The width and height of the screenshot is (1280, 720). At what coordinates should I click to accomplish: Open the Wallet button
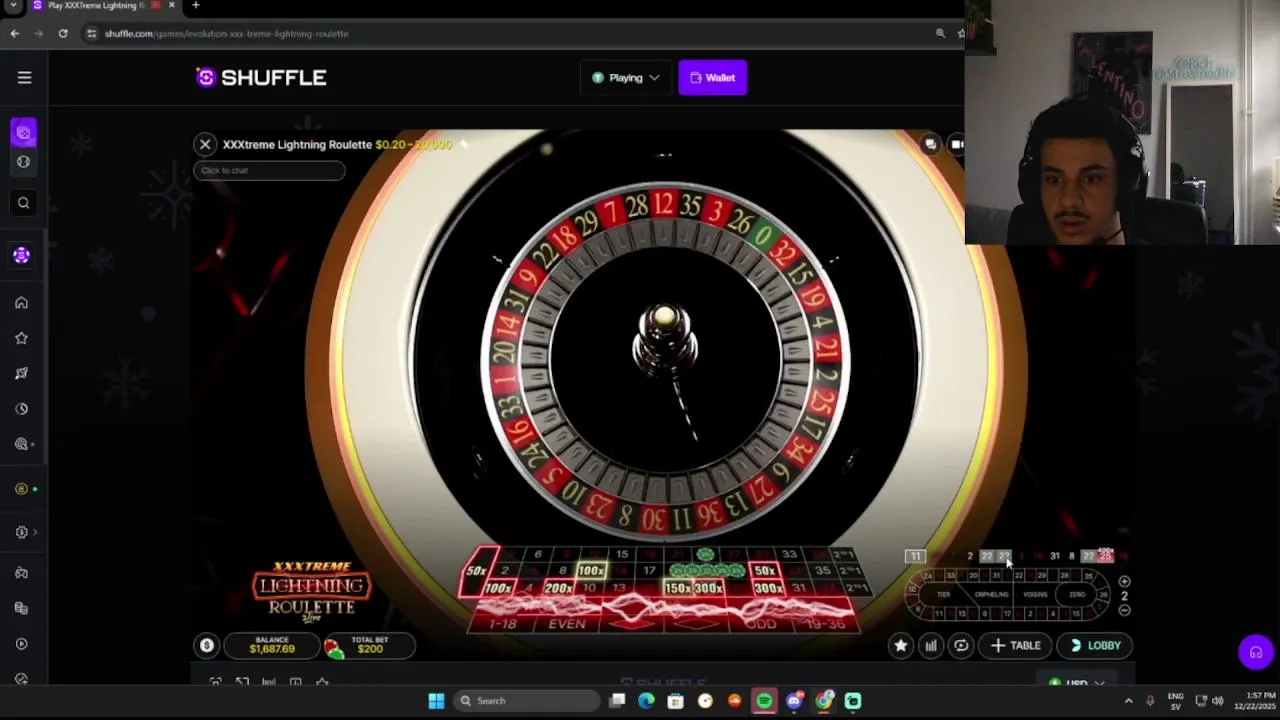pos(712,77)
